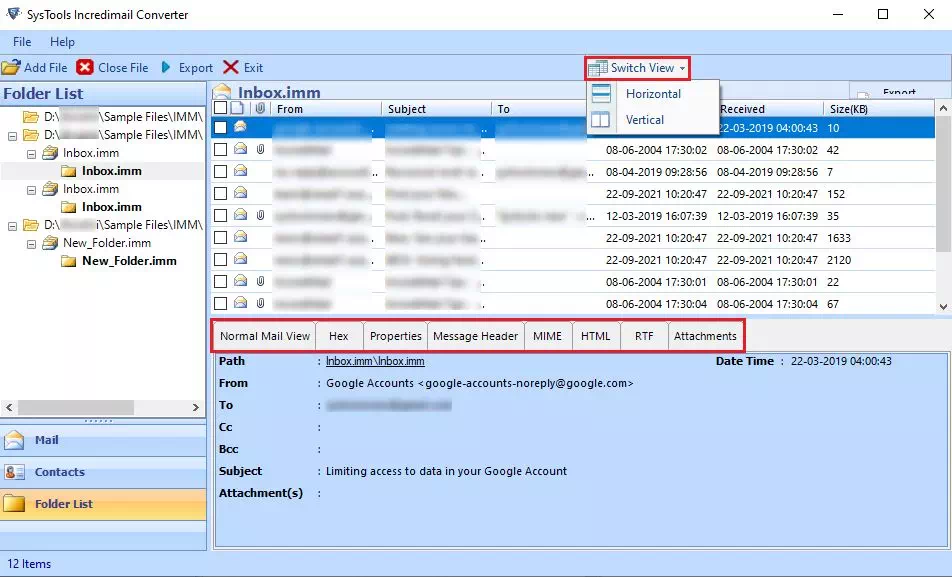Check the box for the 10 KB email
The image size is (952, 577).
(220, 128)
